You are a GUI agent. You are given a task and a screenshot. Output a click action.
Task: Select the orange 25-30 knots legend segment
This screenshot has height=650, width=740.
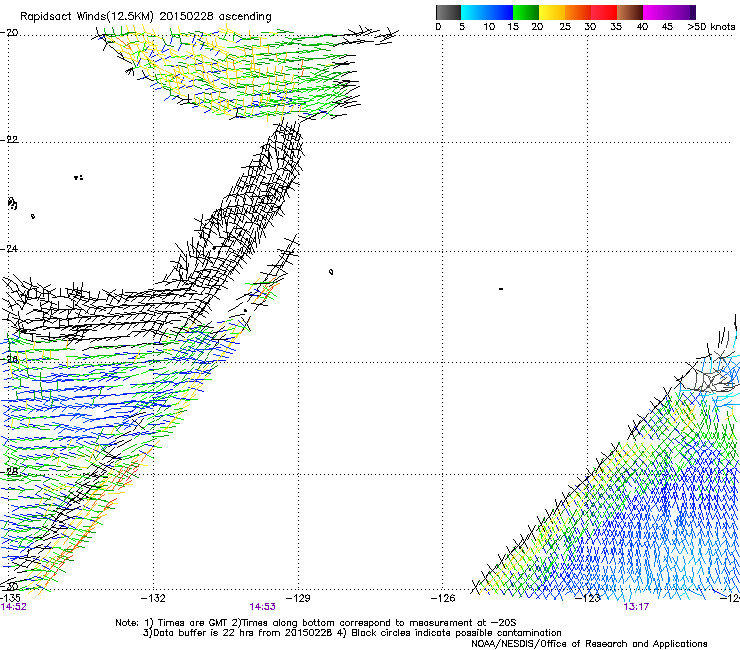578,12
